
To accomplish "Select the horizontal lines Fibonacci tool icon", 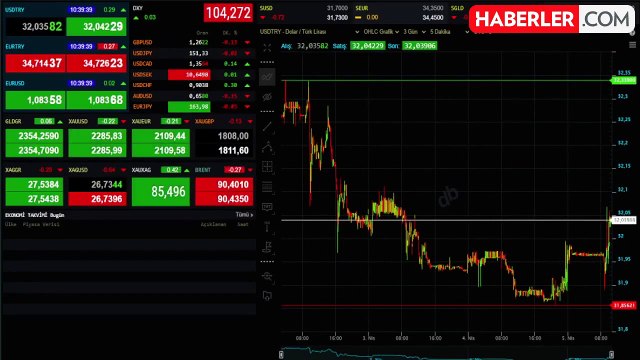I will pos(267,187).
